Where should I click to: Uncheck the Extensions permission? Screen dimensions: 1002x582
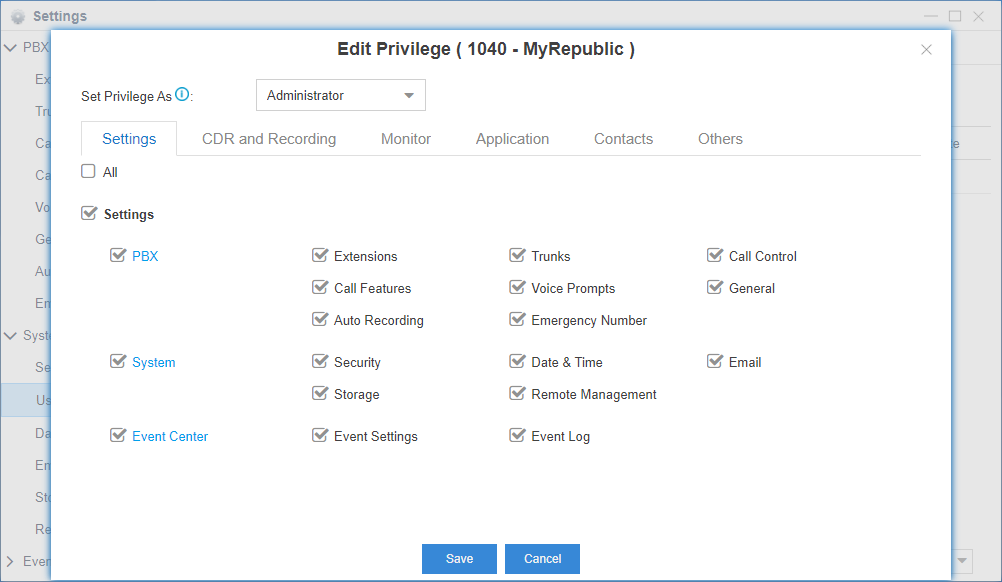pos(320,256)
